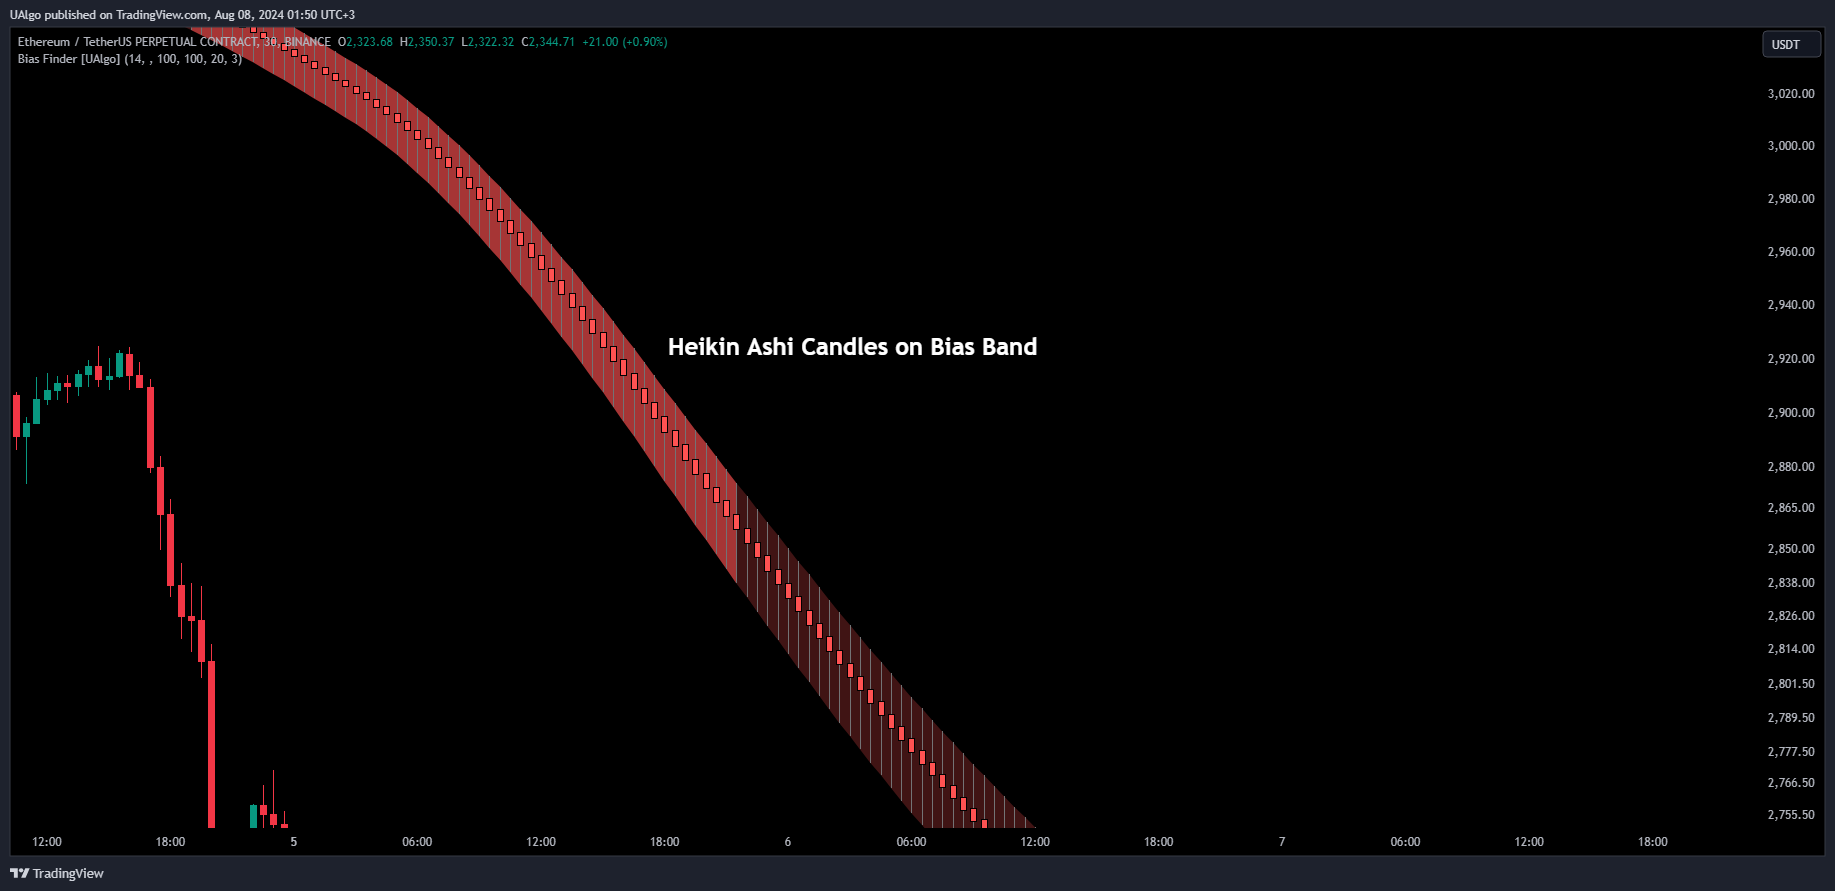1835x891 pixels.
Task: Click the high price value 2,350.37
Action: (431, 42)
